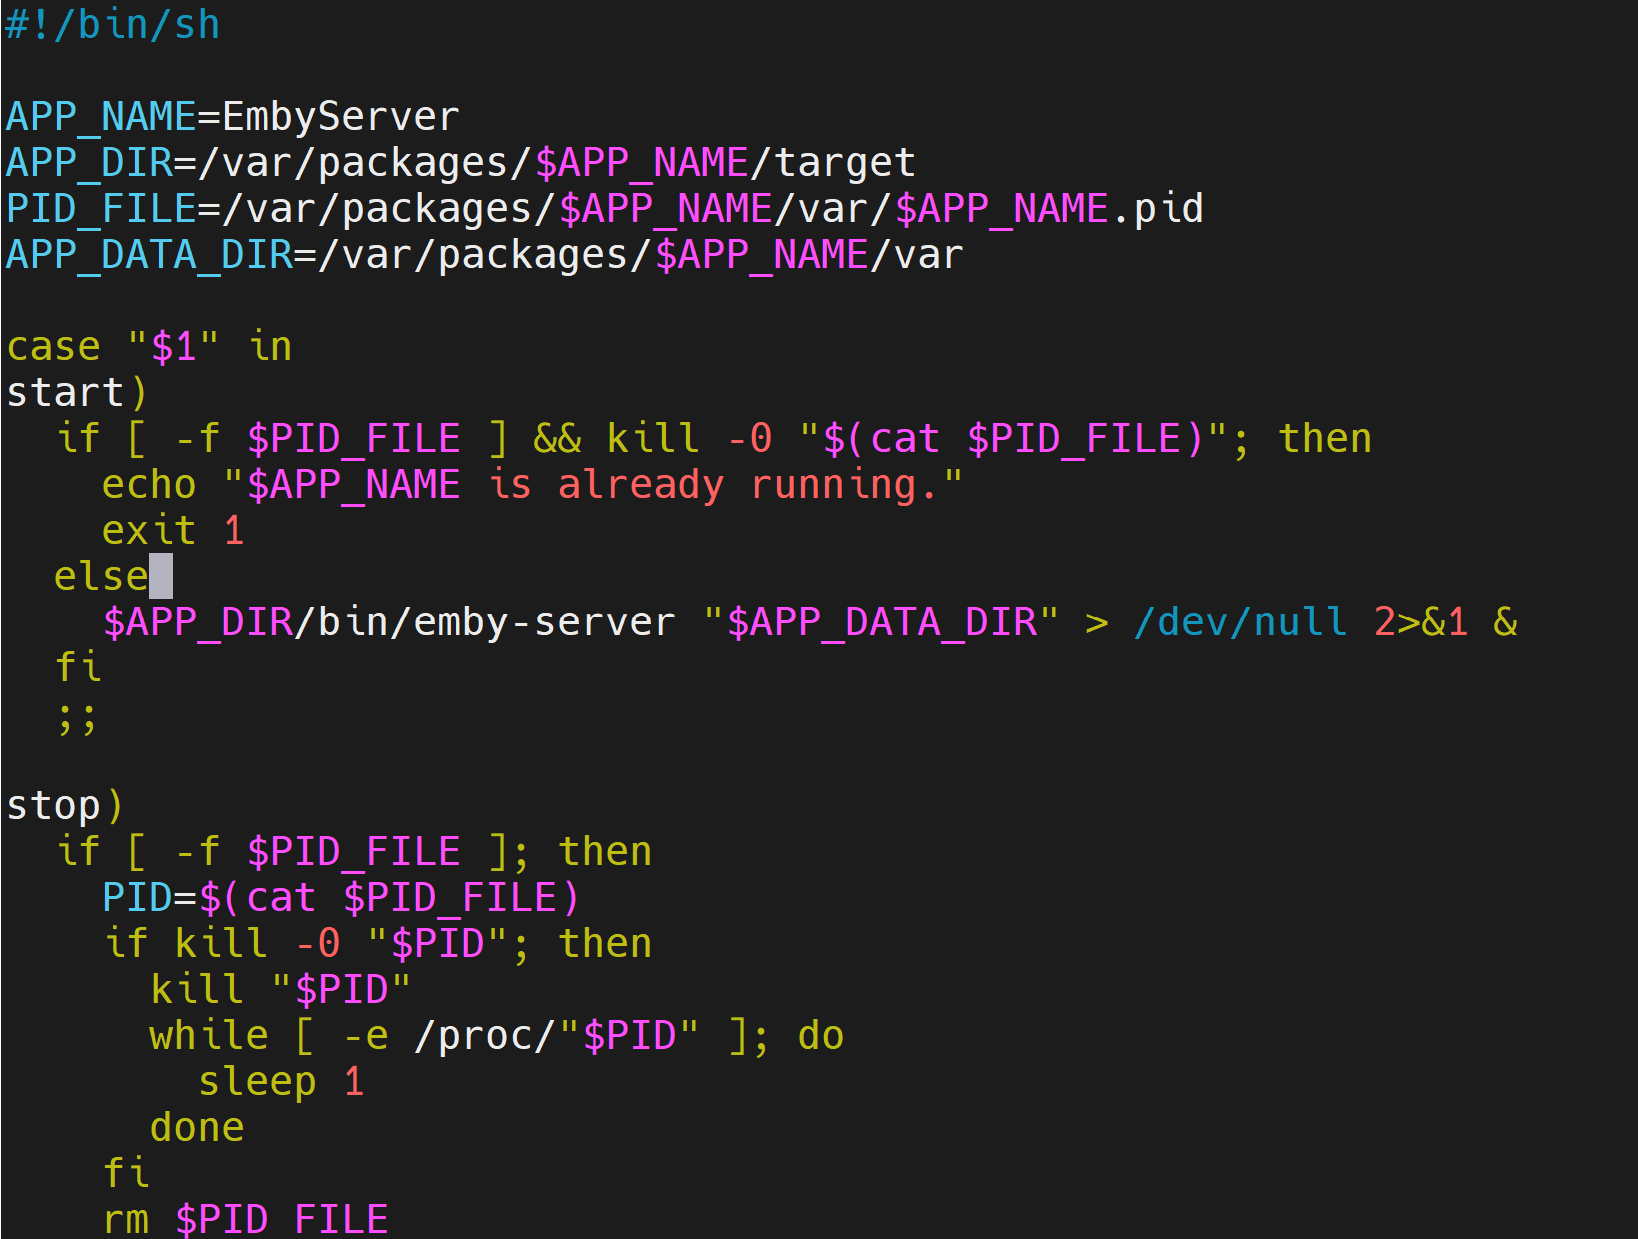The height and width of the screenshot is (1239, 1638).
Task: Click the ".pid" extension in the PID_FILE path
Action: (1156, 209)
